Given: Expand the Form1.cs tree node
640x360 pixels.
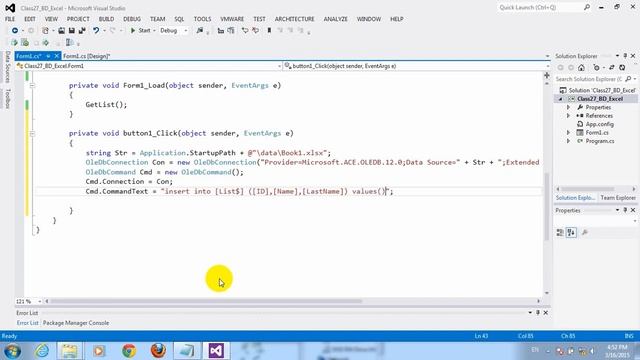Looking at the screenshot, I should tap(568, 133).
